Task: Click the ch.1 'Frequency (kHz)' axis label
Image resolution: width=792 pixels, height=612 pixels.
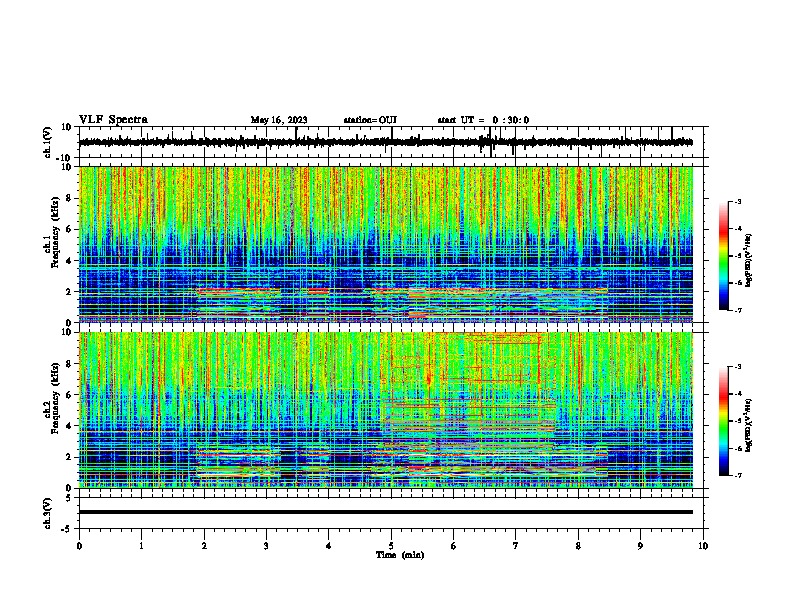Action: [x=55, y=233]
